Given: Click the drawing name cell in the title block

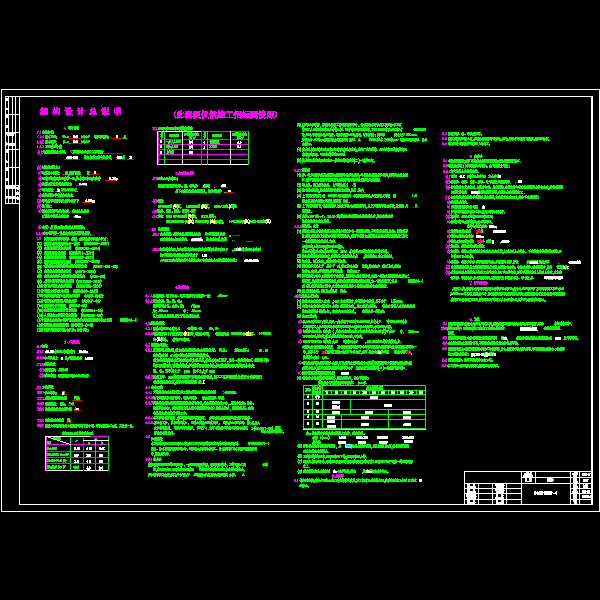Looking at the screenshot, I should pos(546,493).
